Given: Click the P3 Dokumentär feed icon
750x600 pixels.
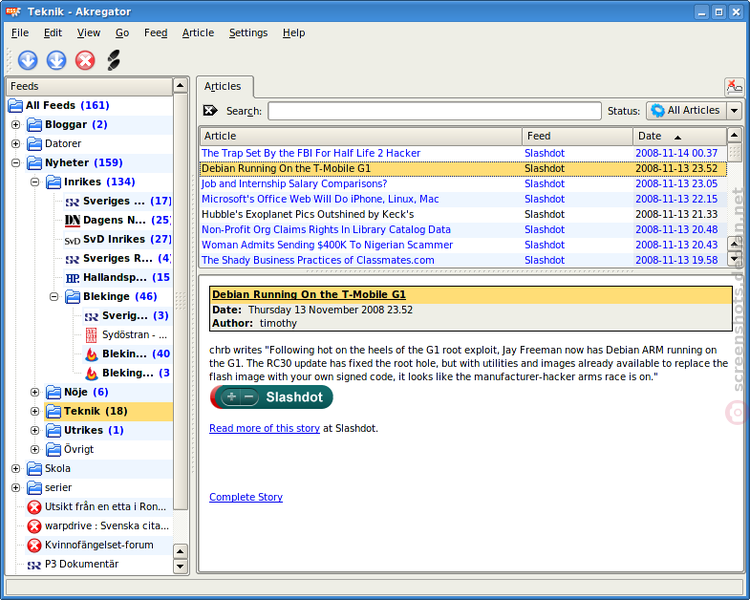Looking at the screenshot, I should (34, 565).
